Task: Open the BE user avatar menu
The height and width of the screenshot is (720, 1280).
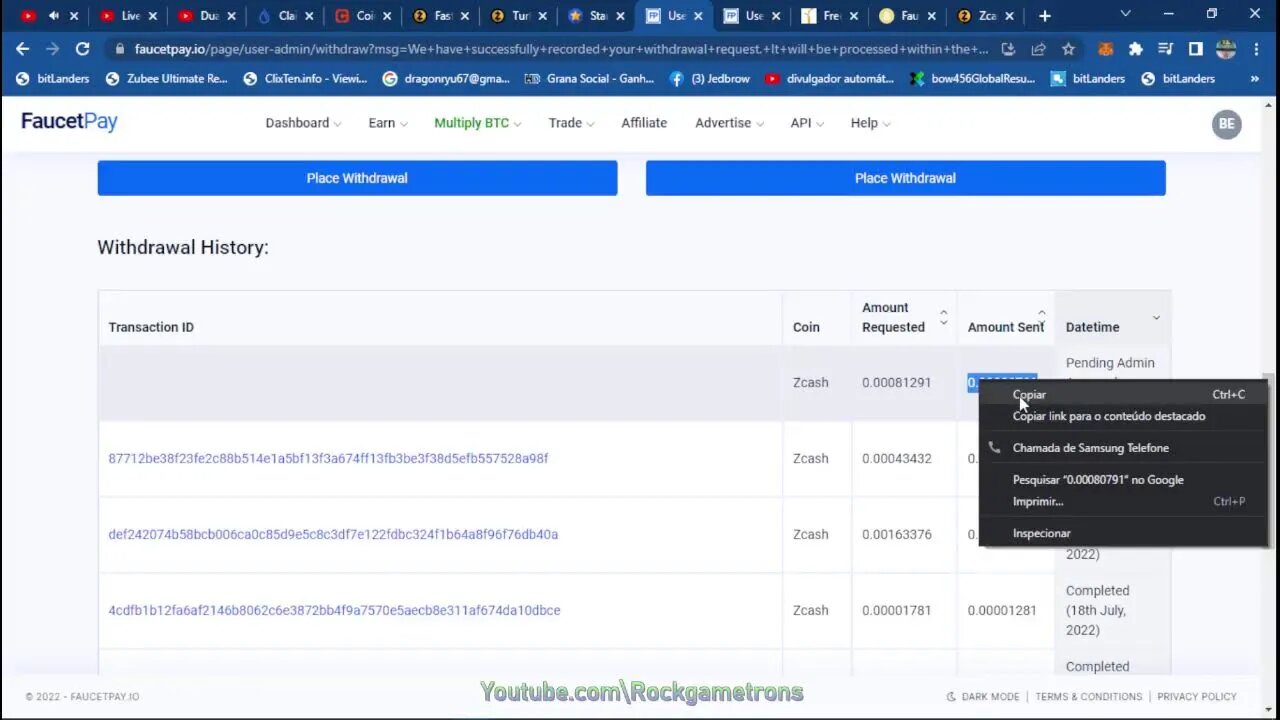Action: point(1226,124)
